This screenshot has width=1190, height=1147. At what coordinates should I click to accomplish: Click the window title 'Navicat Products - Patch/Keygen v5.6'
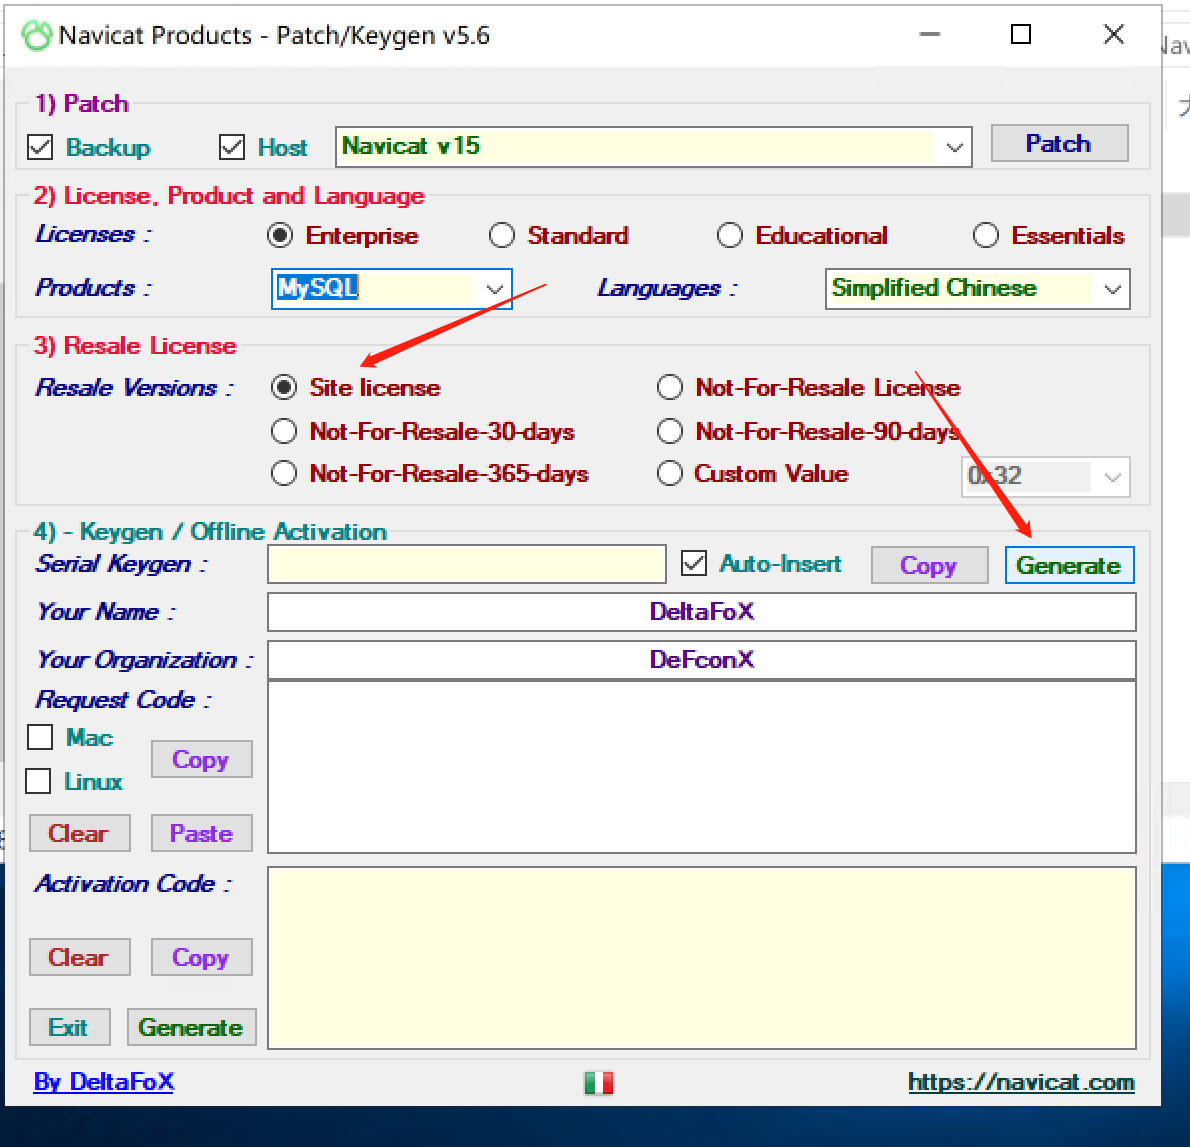pos(275,36)
